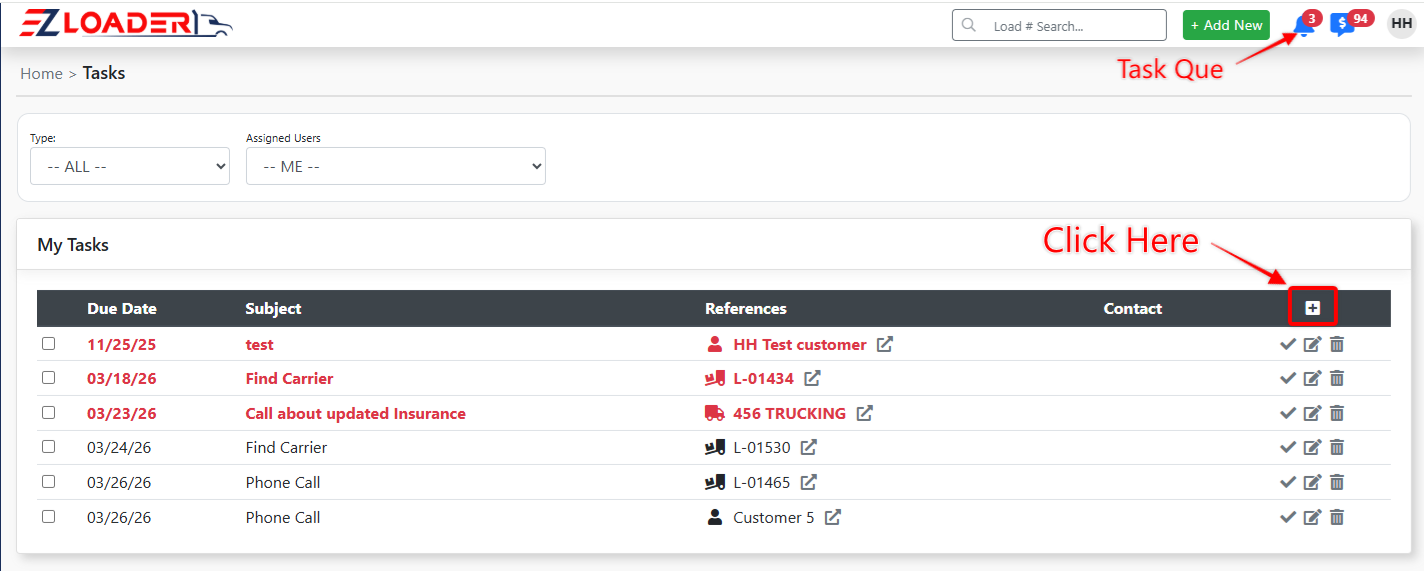The width and height of the screenshot is (1424, 571).
Task: Open the Type filter dropdown
Action: tap(130, 166)
